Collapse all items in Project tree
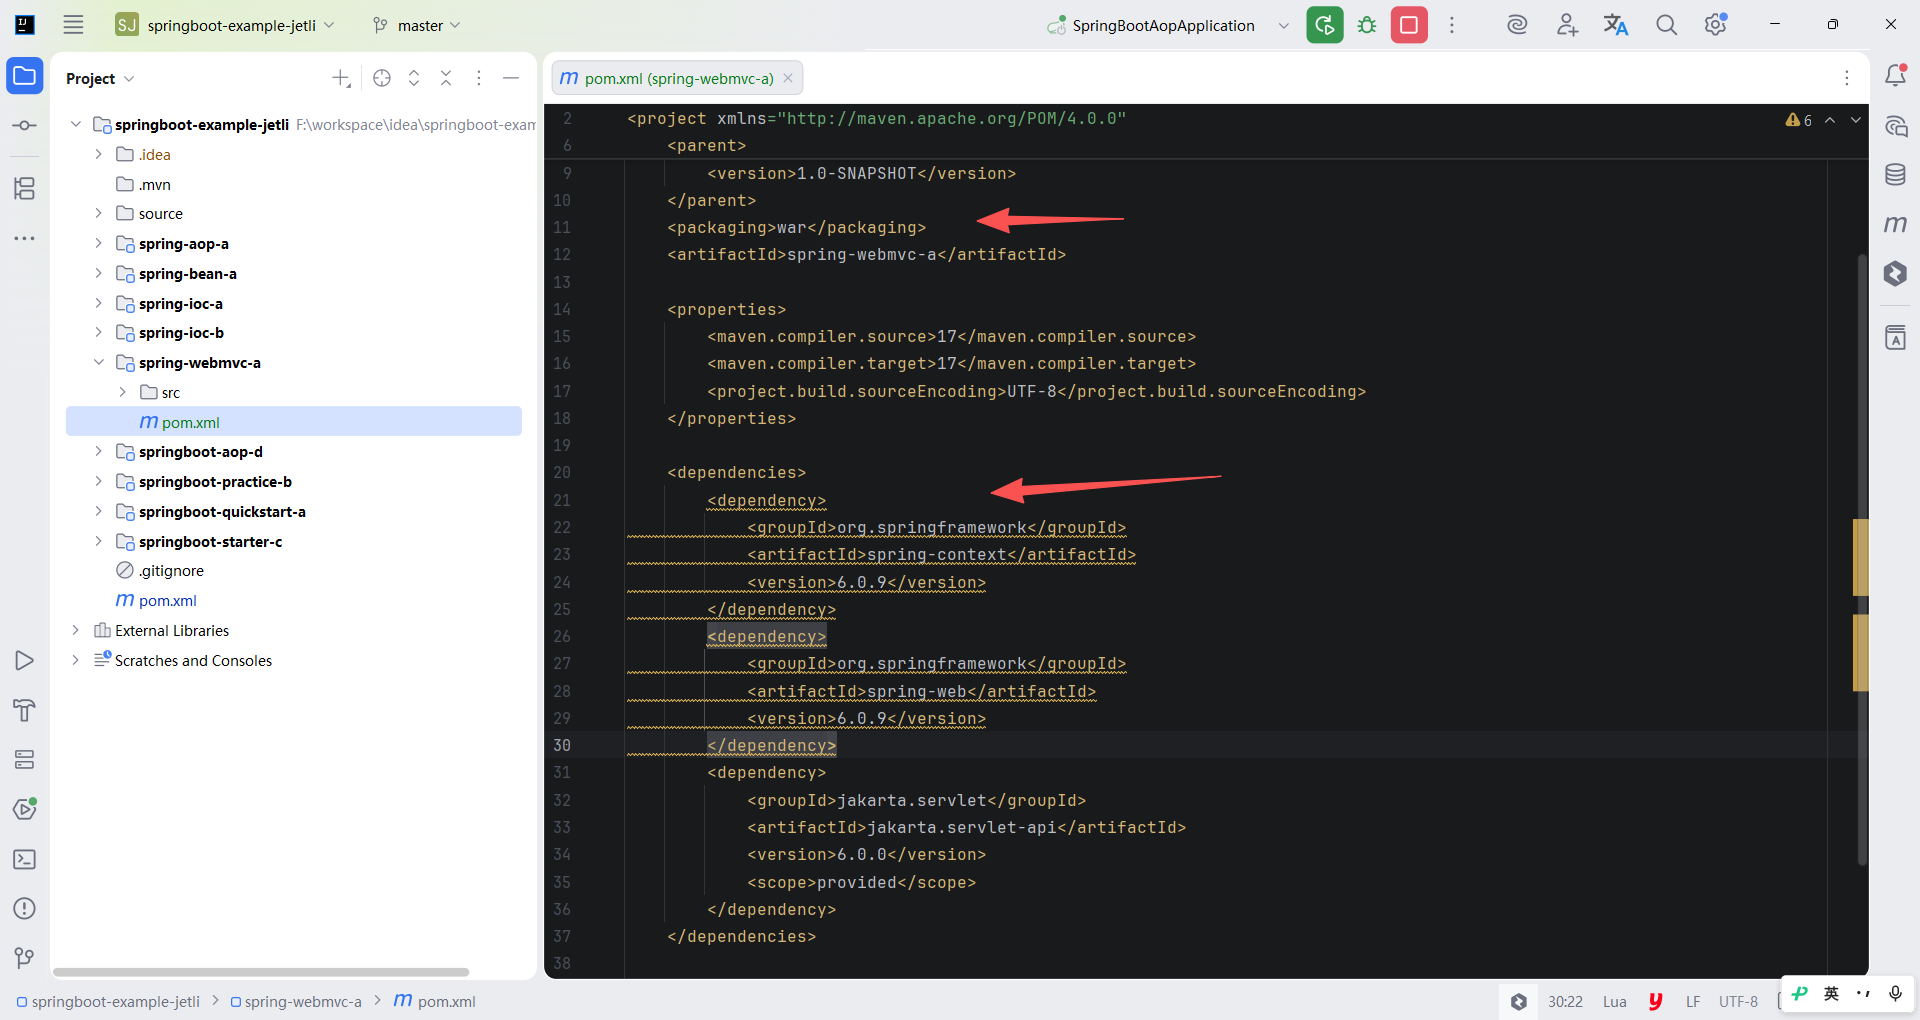The width and height of the screenshot is (1920, 1020). [446, 78]
